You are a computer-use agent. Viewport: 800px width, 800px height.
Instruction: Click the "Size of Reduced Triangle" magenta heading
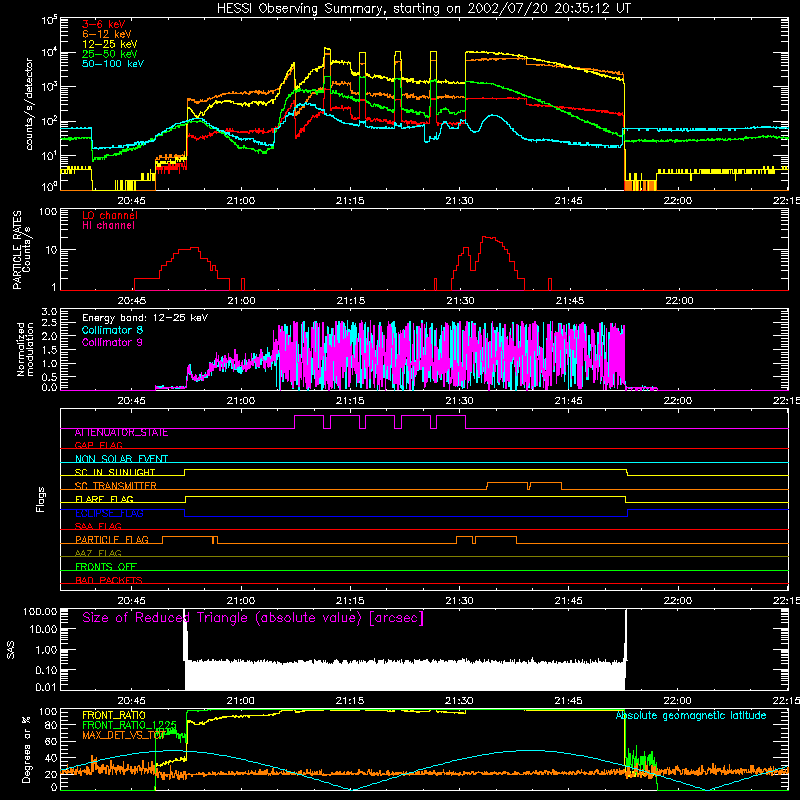[x=253, y=618]
